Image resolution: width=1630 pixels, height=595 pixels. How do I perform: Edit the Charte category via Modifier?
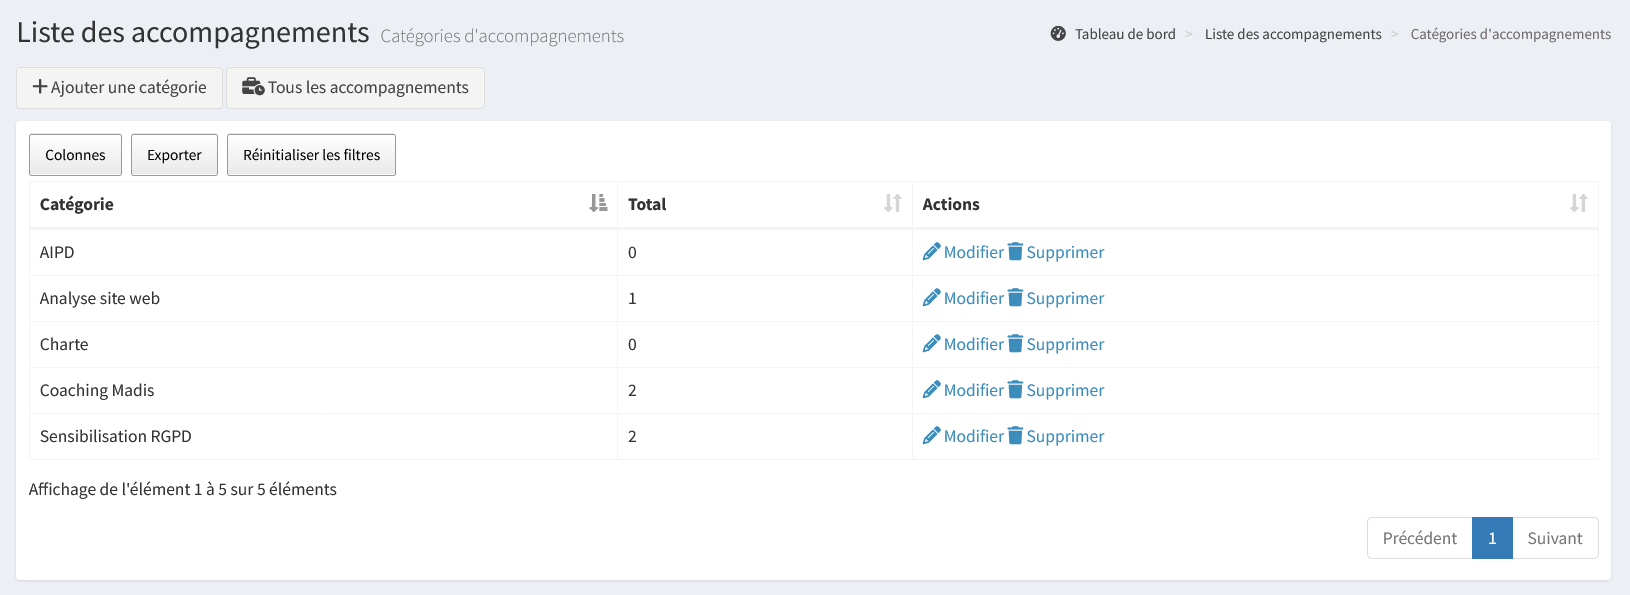pos(963,344)
